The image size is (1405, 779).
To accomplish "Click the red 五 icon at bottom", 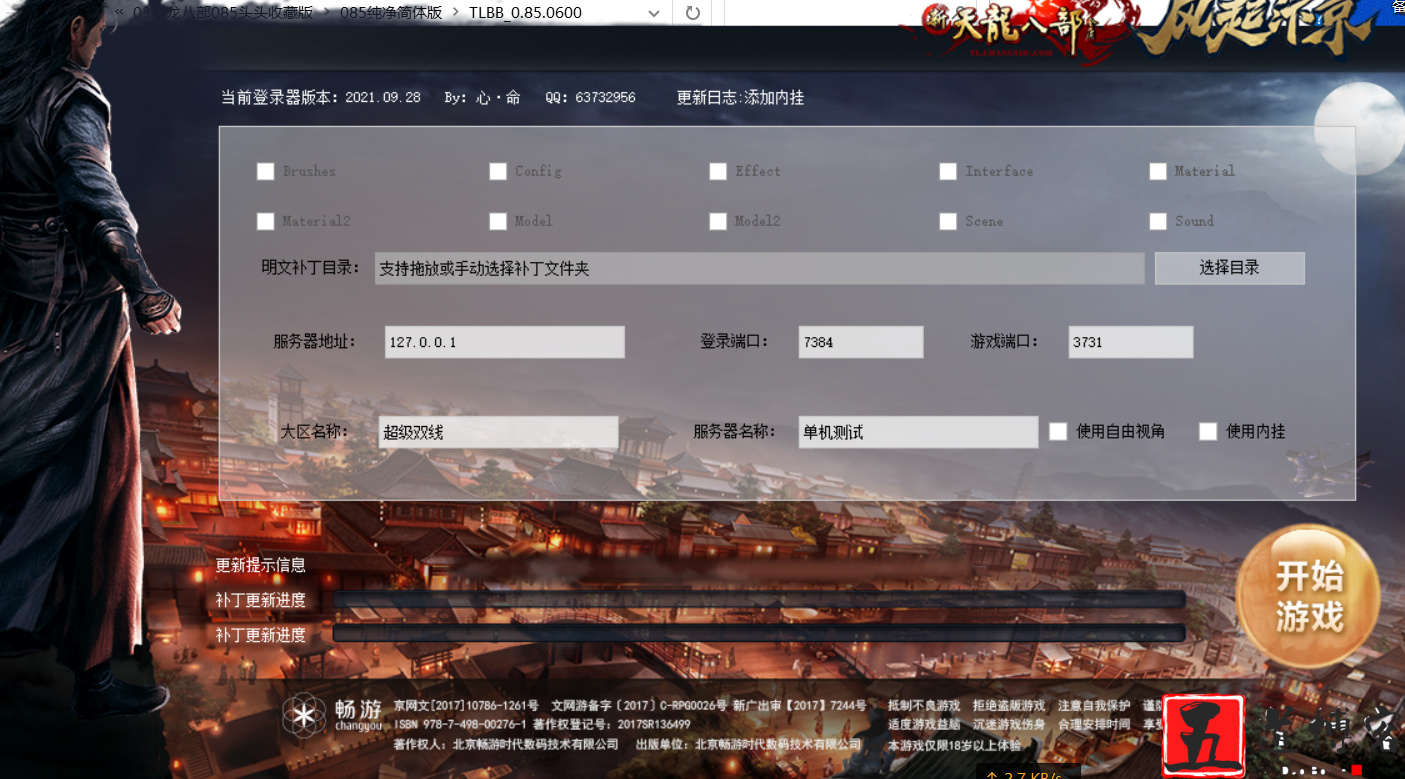I will point(1202,736).
